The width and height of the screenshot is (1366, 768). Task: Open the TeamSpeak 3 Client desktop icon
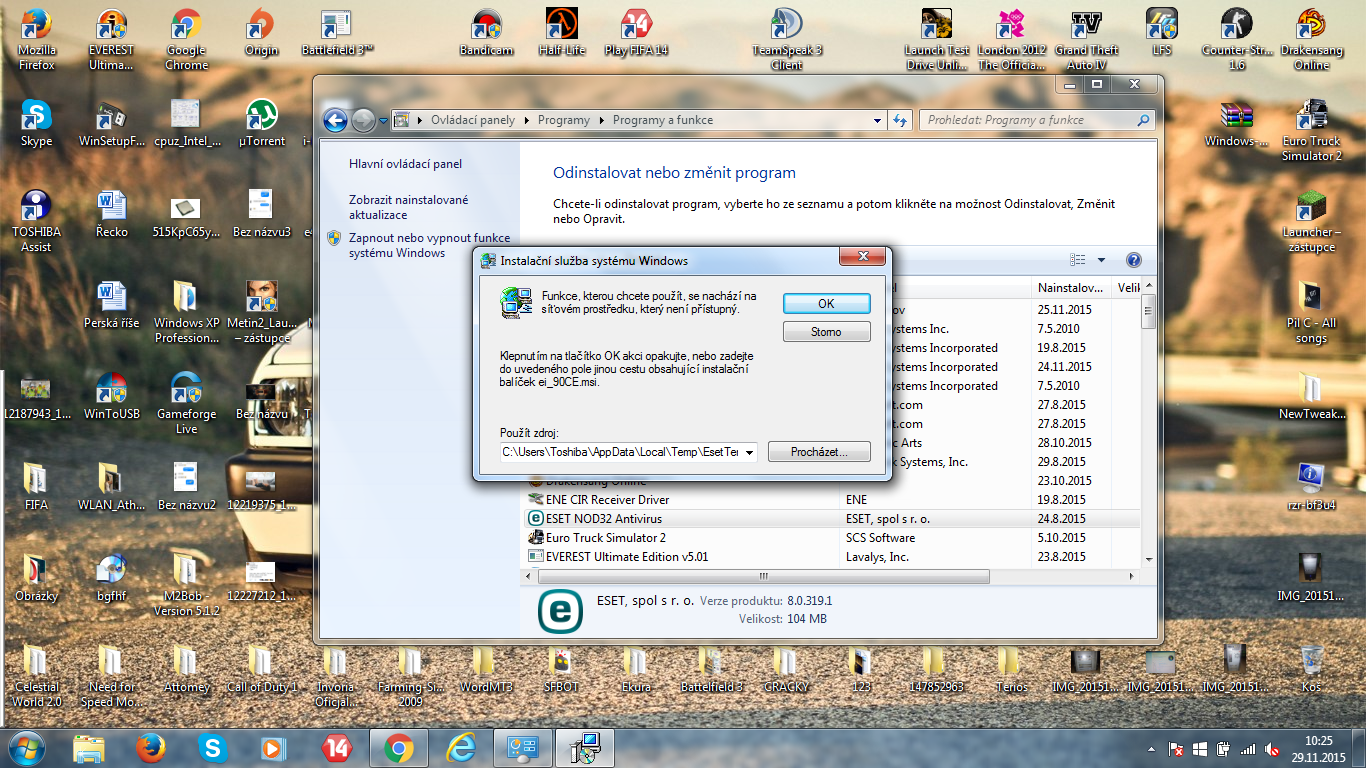pyautogui.click(x=787, y=40)
